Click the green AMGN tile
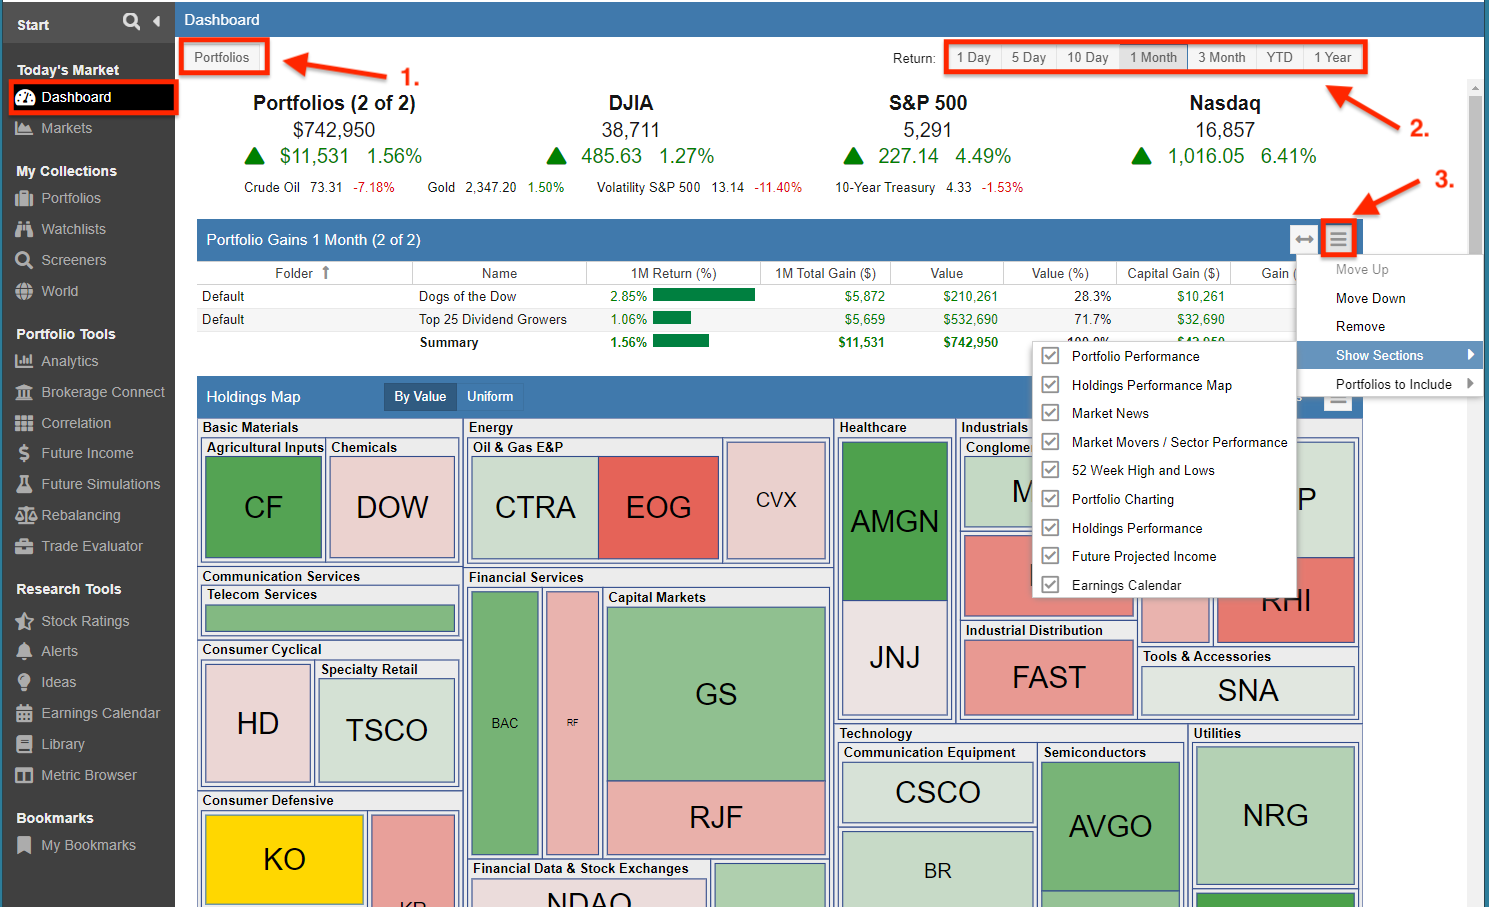This screenshot has width=1489, height=907. click(895, 521)
